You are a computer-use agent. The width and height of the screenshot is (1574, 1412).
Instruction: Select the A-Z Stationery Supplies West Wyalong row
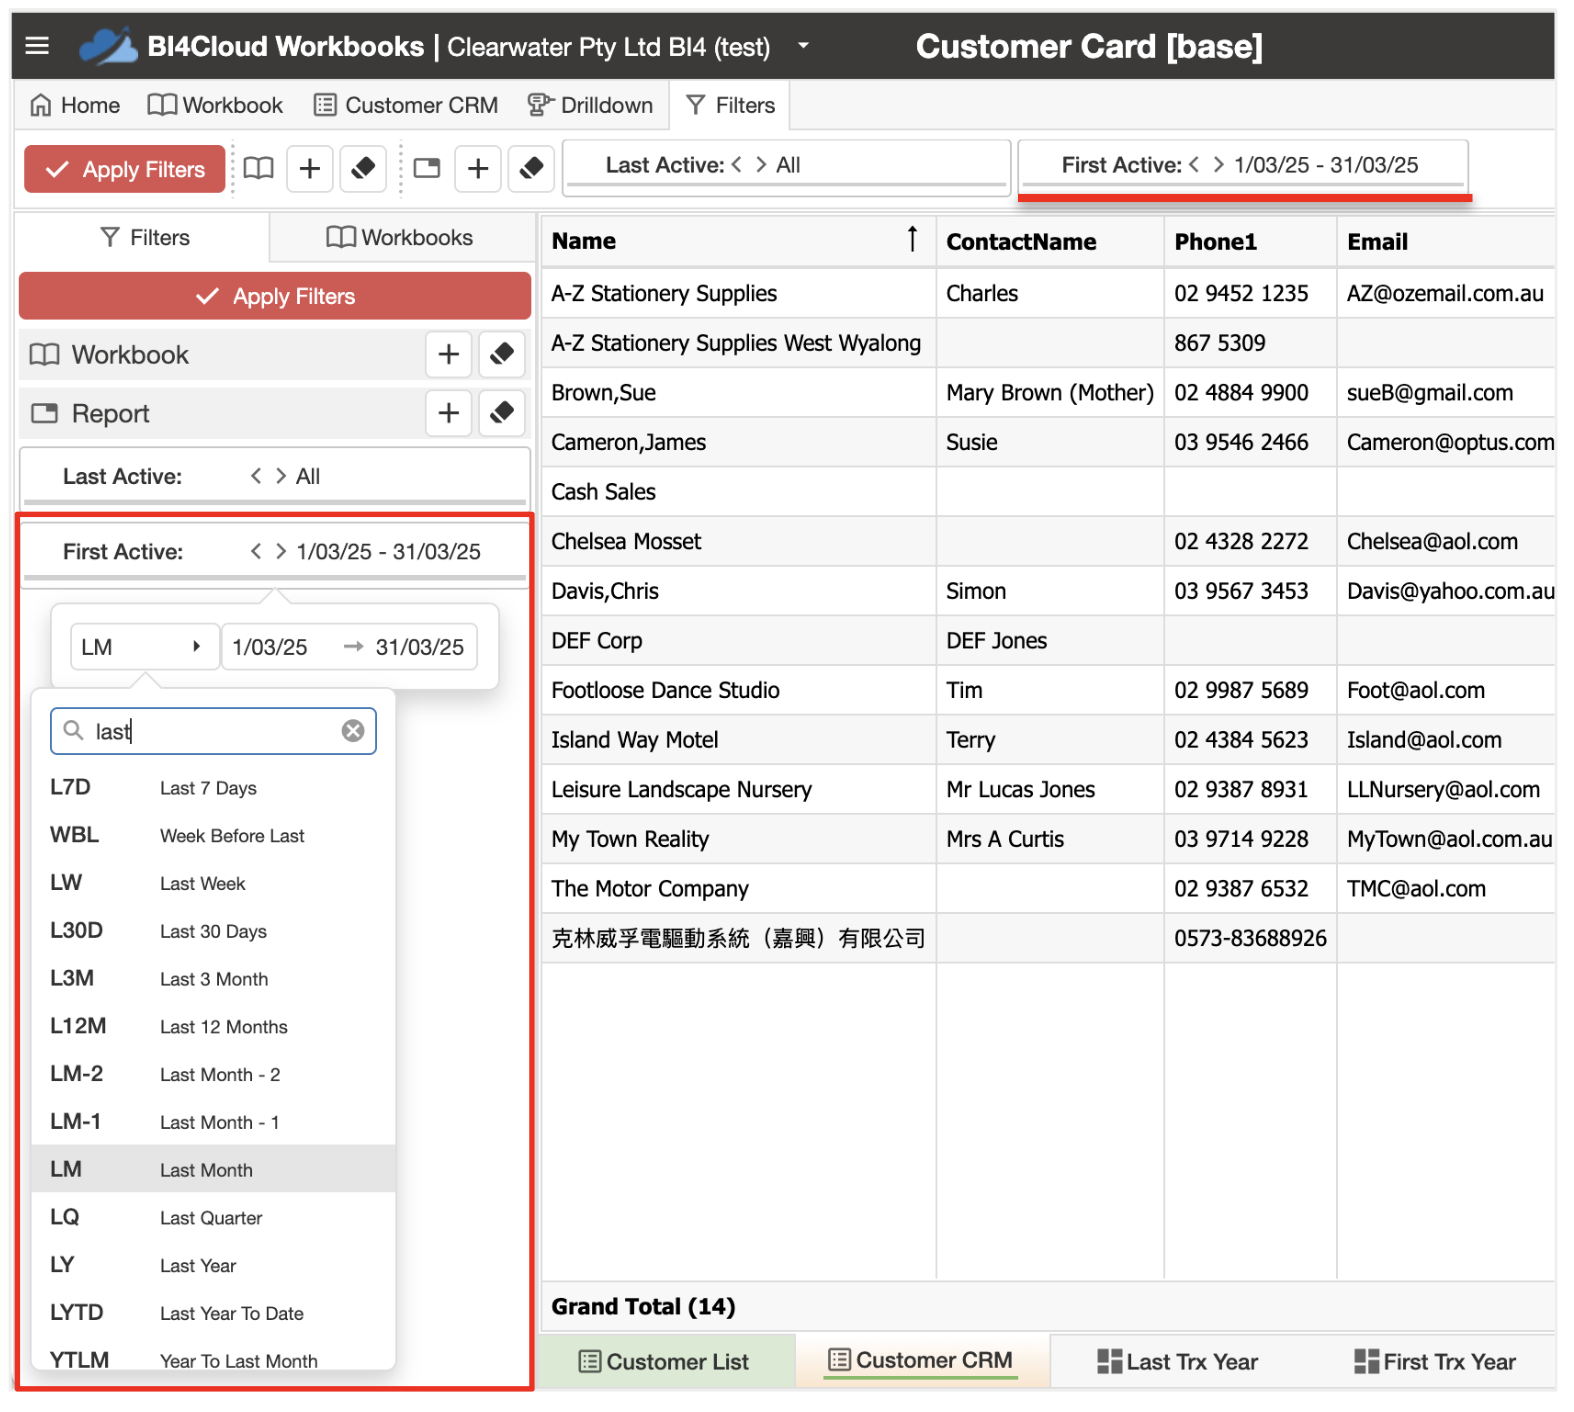[1048, 343]
